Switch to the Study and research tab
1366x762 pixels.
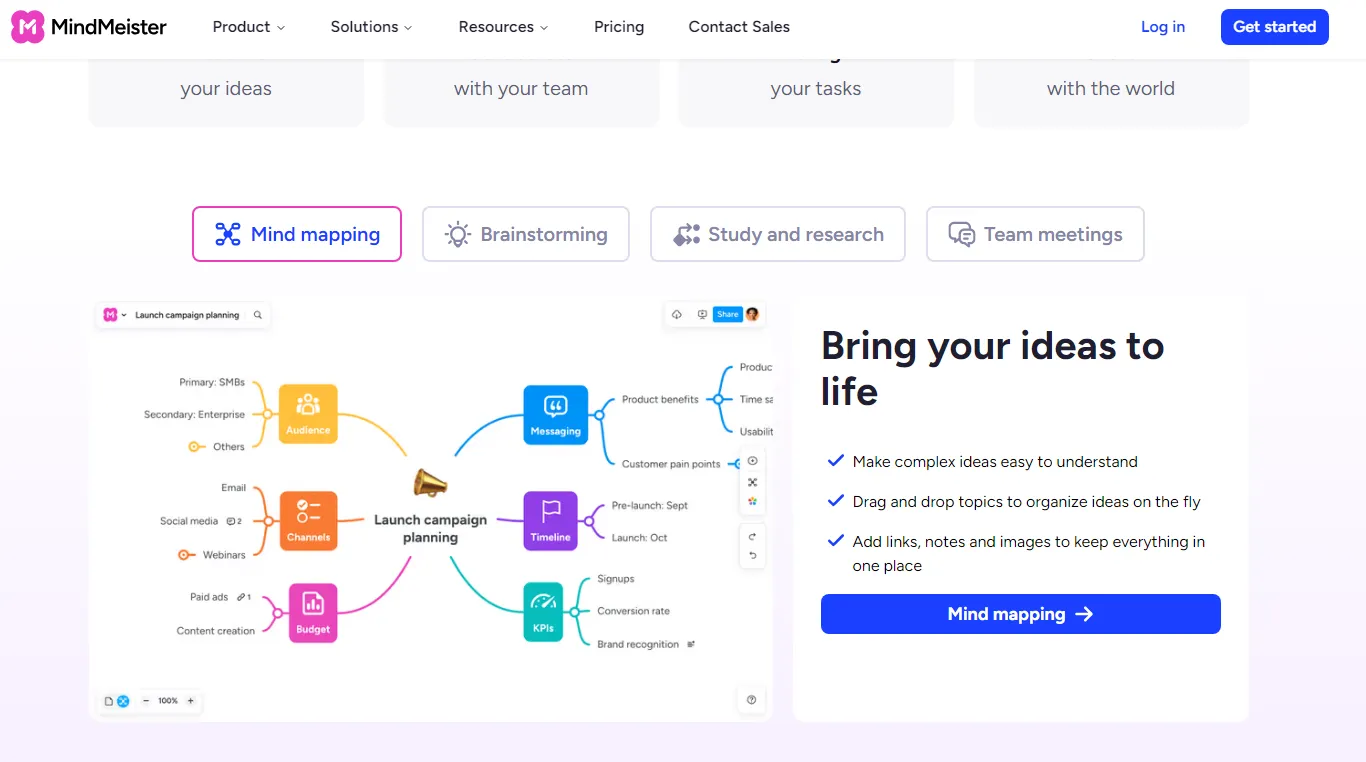(x=778, y=234)
